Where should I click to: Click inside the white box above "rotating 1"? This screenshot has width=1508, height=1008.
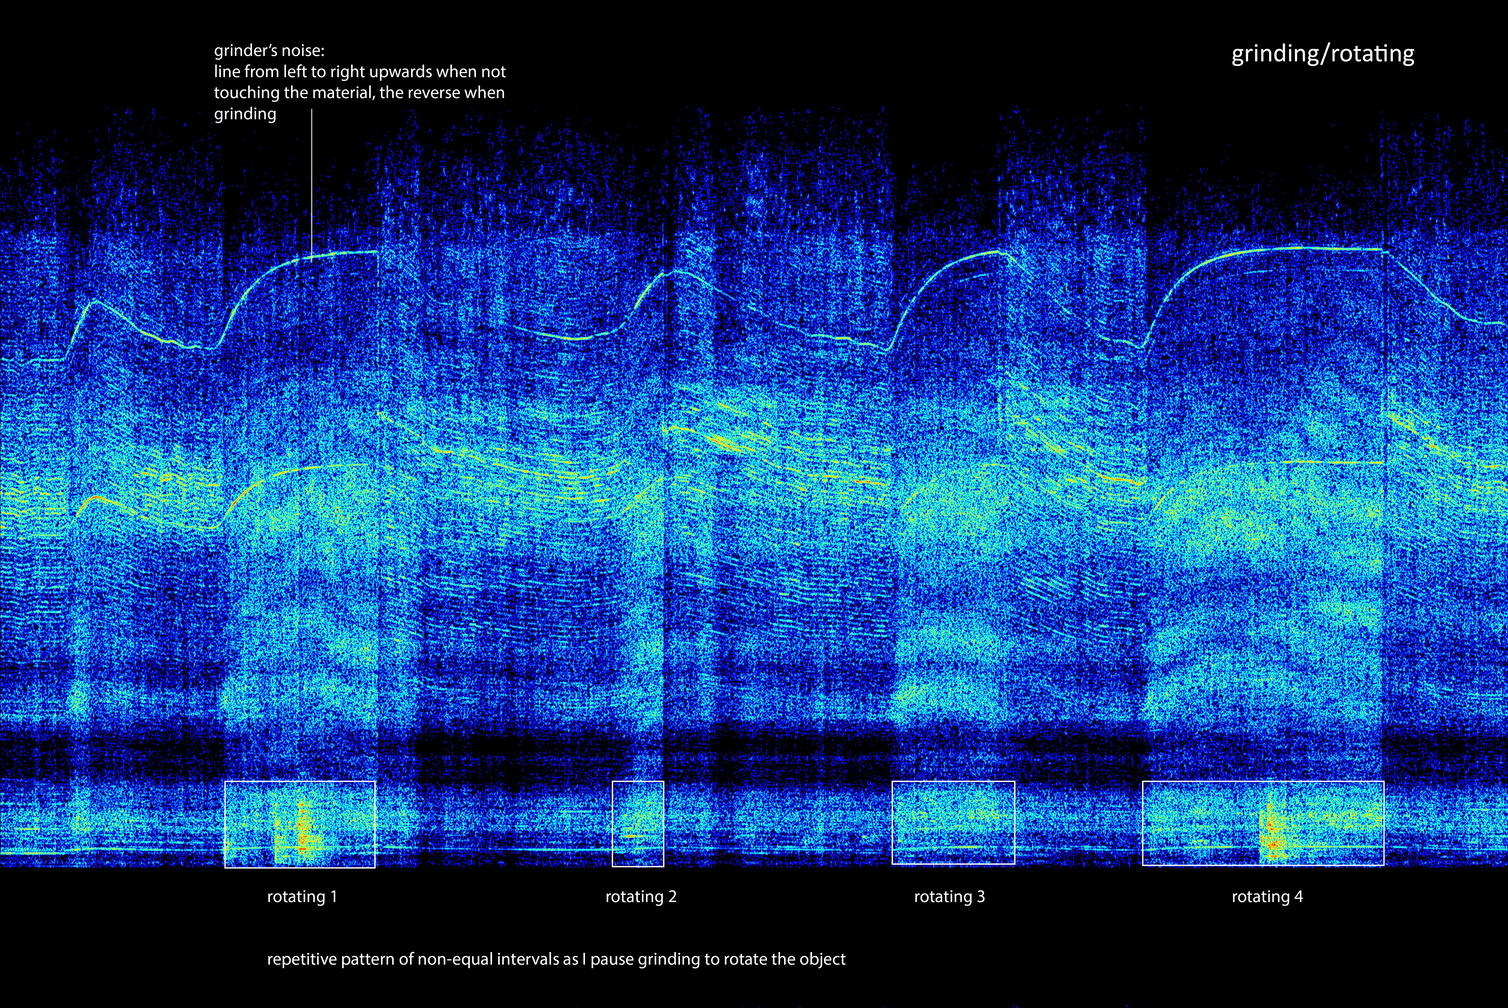click(250, 810)
